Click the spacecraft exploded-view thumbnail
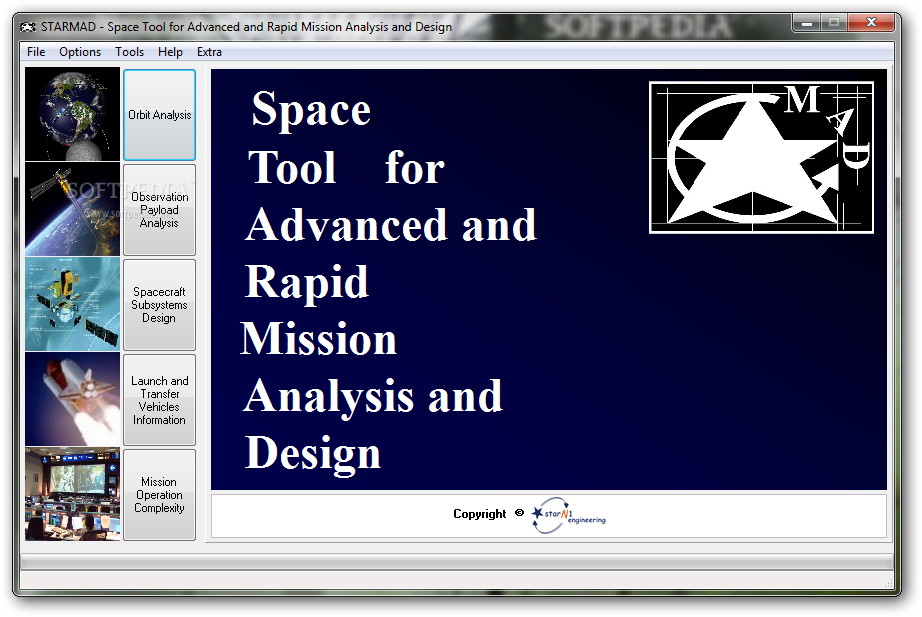 point(72,304)
